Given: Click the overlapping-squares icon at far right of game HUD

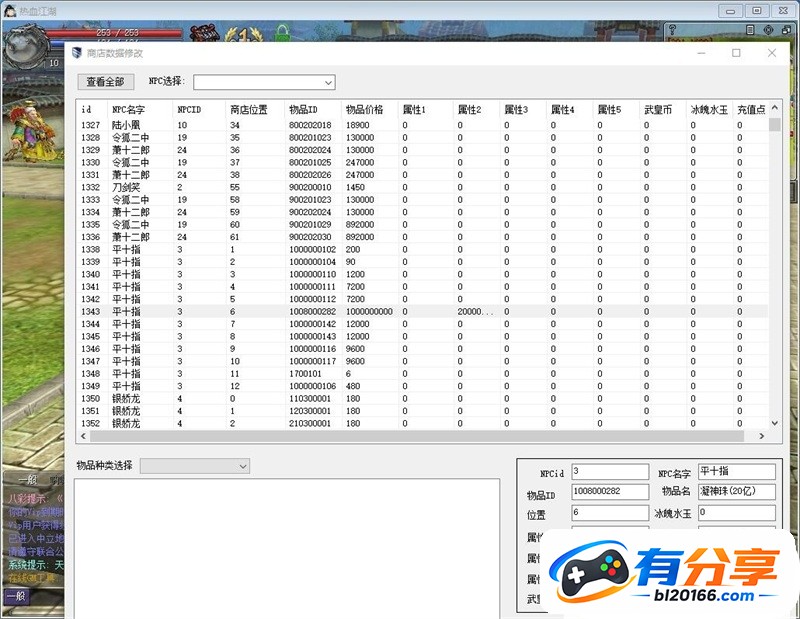Looking at the screenshot, I should tap(786, 30).
